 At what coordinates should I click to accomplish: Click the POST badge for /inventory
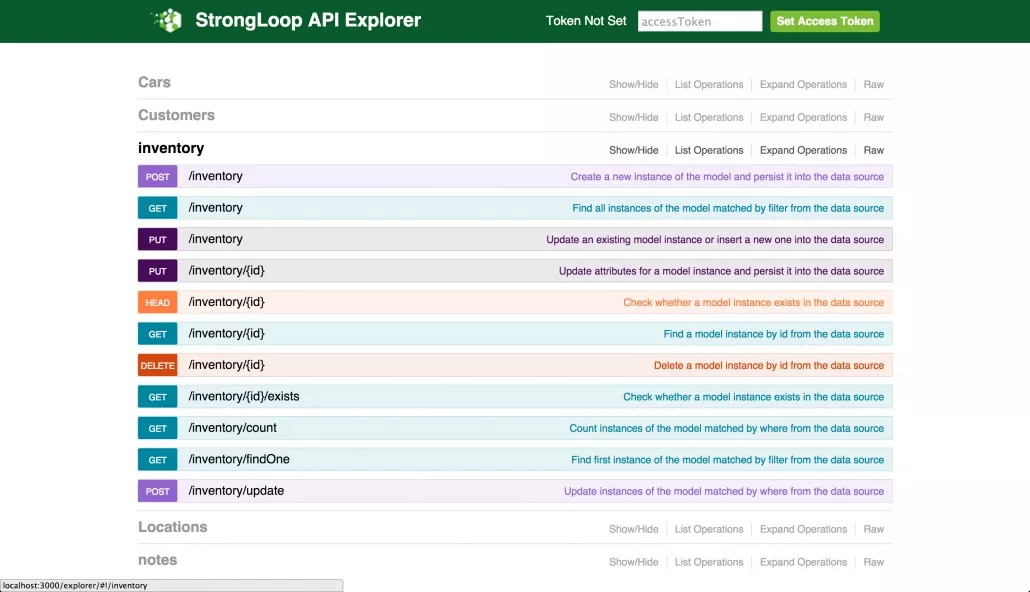pos(157,177)
